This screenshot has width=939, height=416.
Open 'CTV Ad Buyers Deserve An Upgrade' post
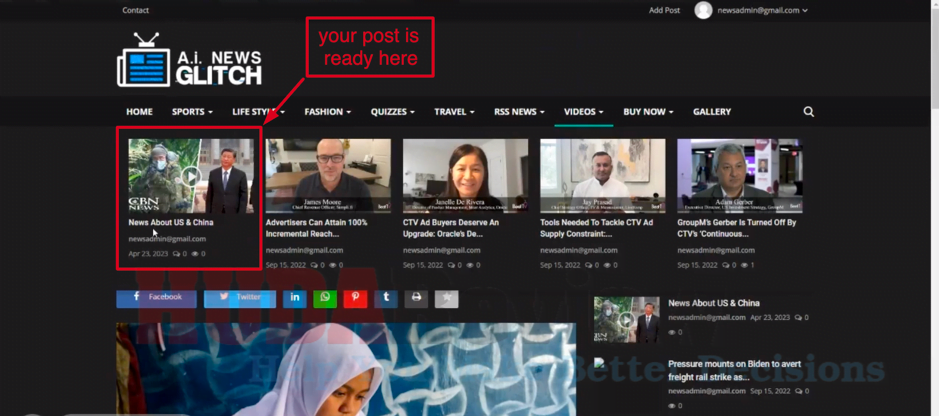(x=451, y=228)
